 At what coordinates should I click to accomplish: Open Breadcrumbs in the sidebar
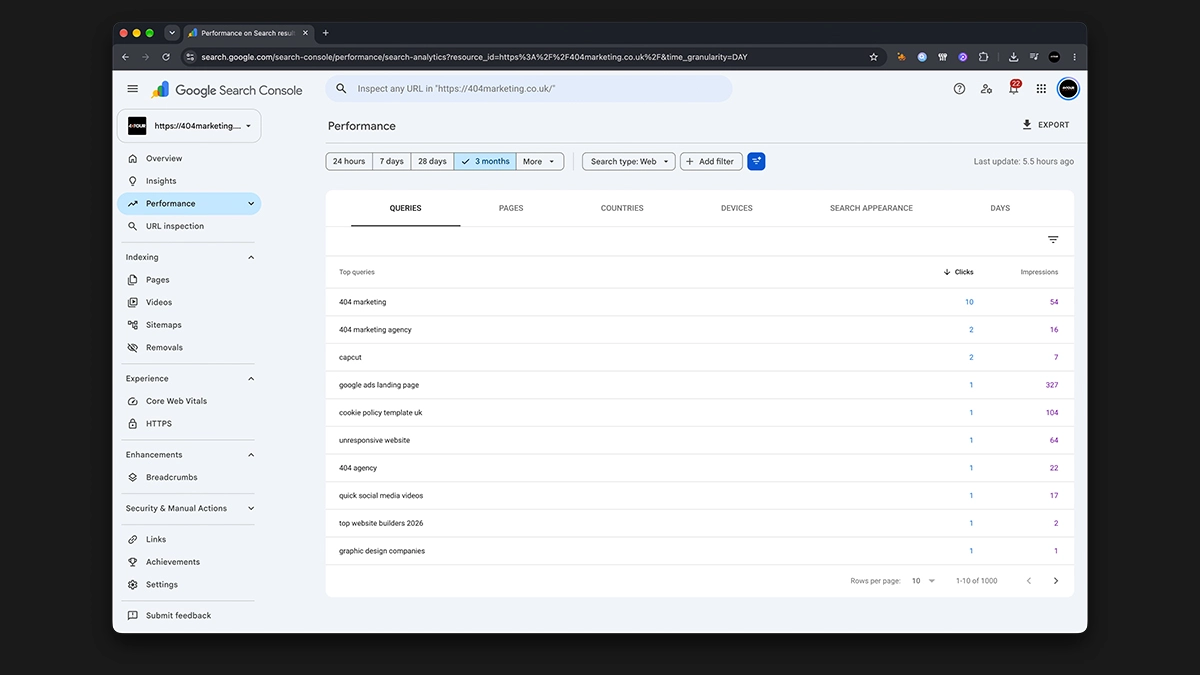tap(188, 477)
